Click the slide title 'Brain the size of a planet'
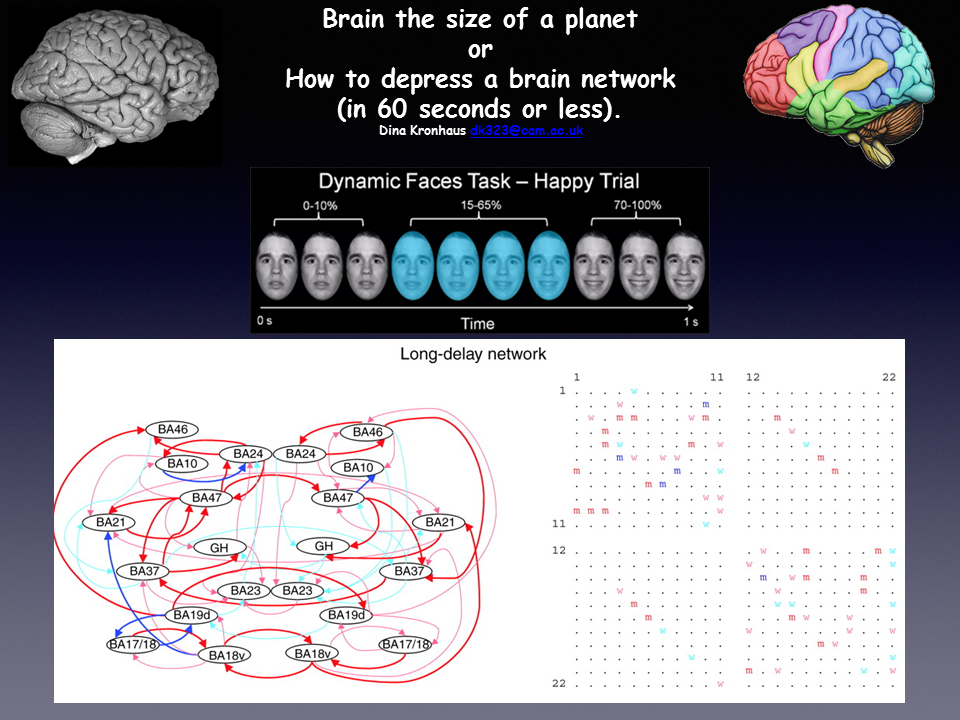The height and width of the screenshot is (720, 960). click(x=480, y=20)
